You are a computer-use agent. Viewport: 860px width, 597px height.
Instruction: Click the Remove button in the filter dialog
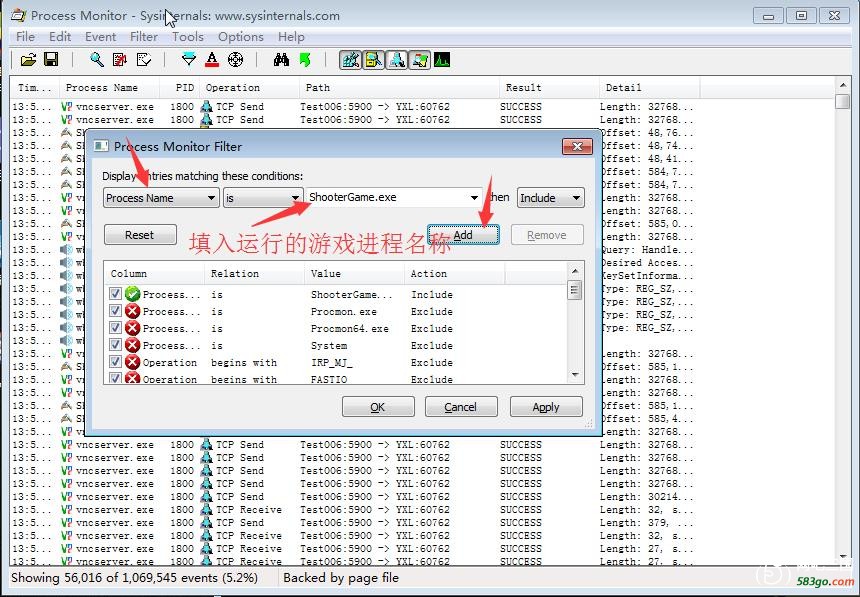tap(547, 235)
